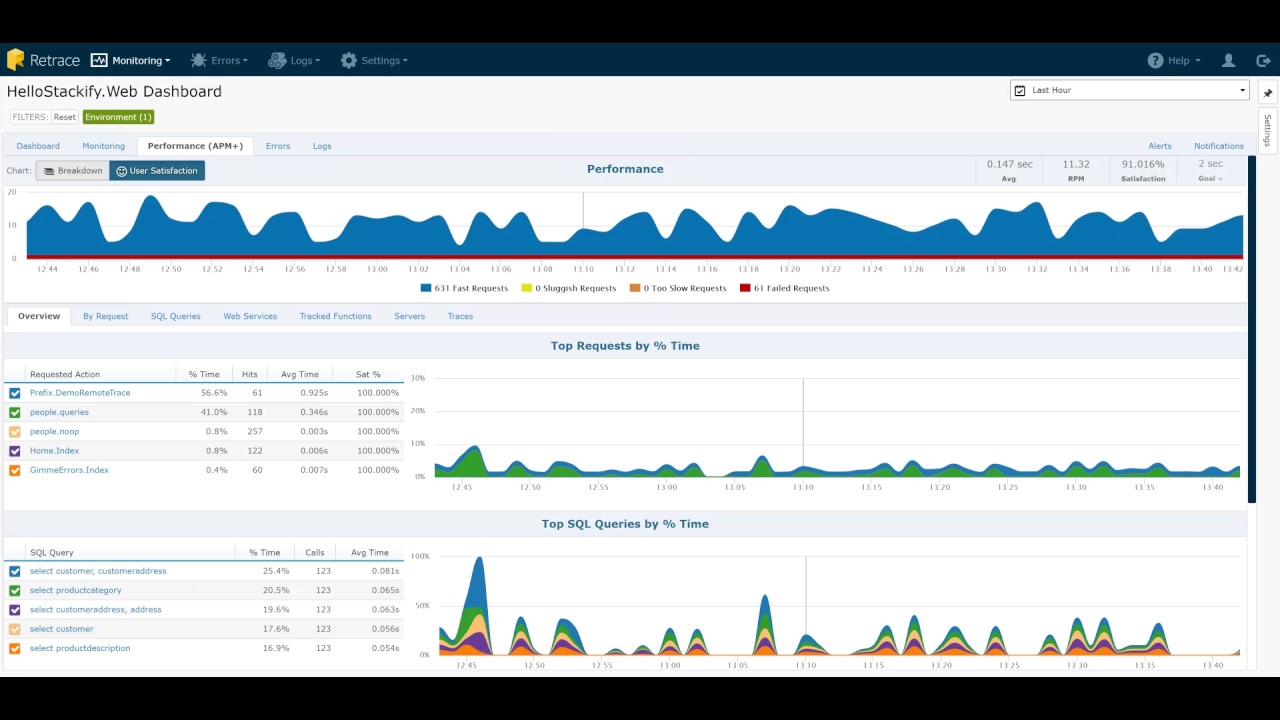1280x720 pixels.
Task: Open the Prefix.DemoRemoteTrace request link
Action: (x=80, y=393)
